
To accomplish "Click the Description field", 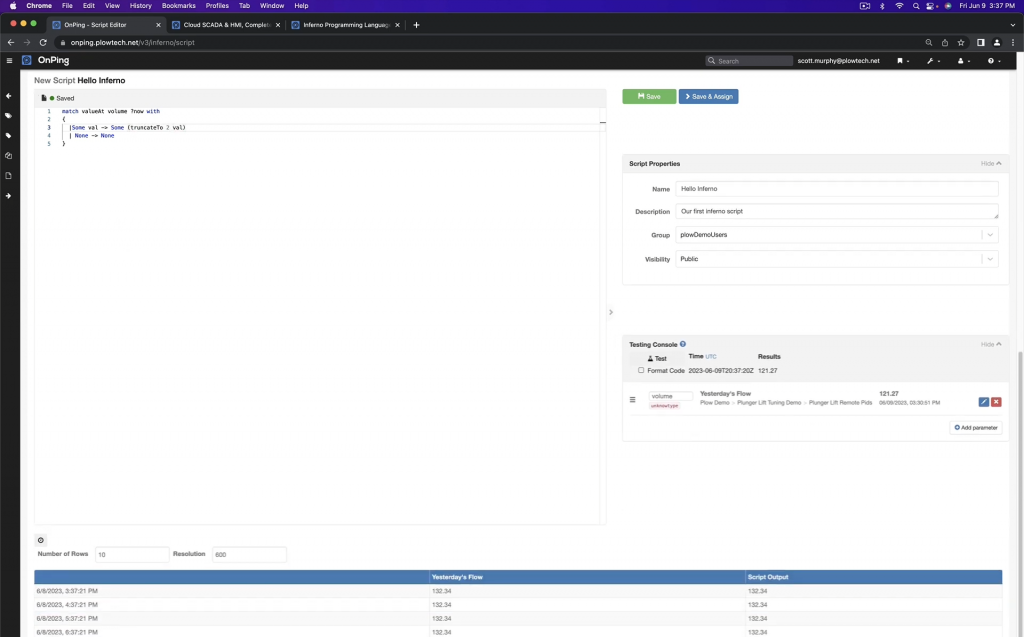I will (x=837, y=212).
